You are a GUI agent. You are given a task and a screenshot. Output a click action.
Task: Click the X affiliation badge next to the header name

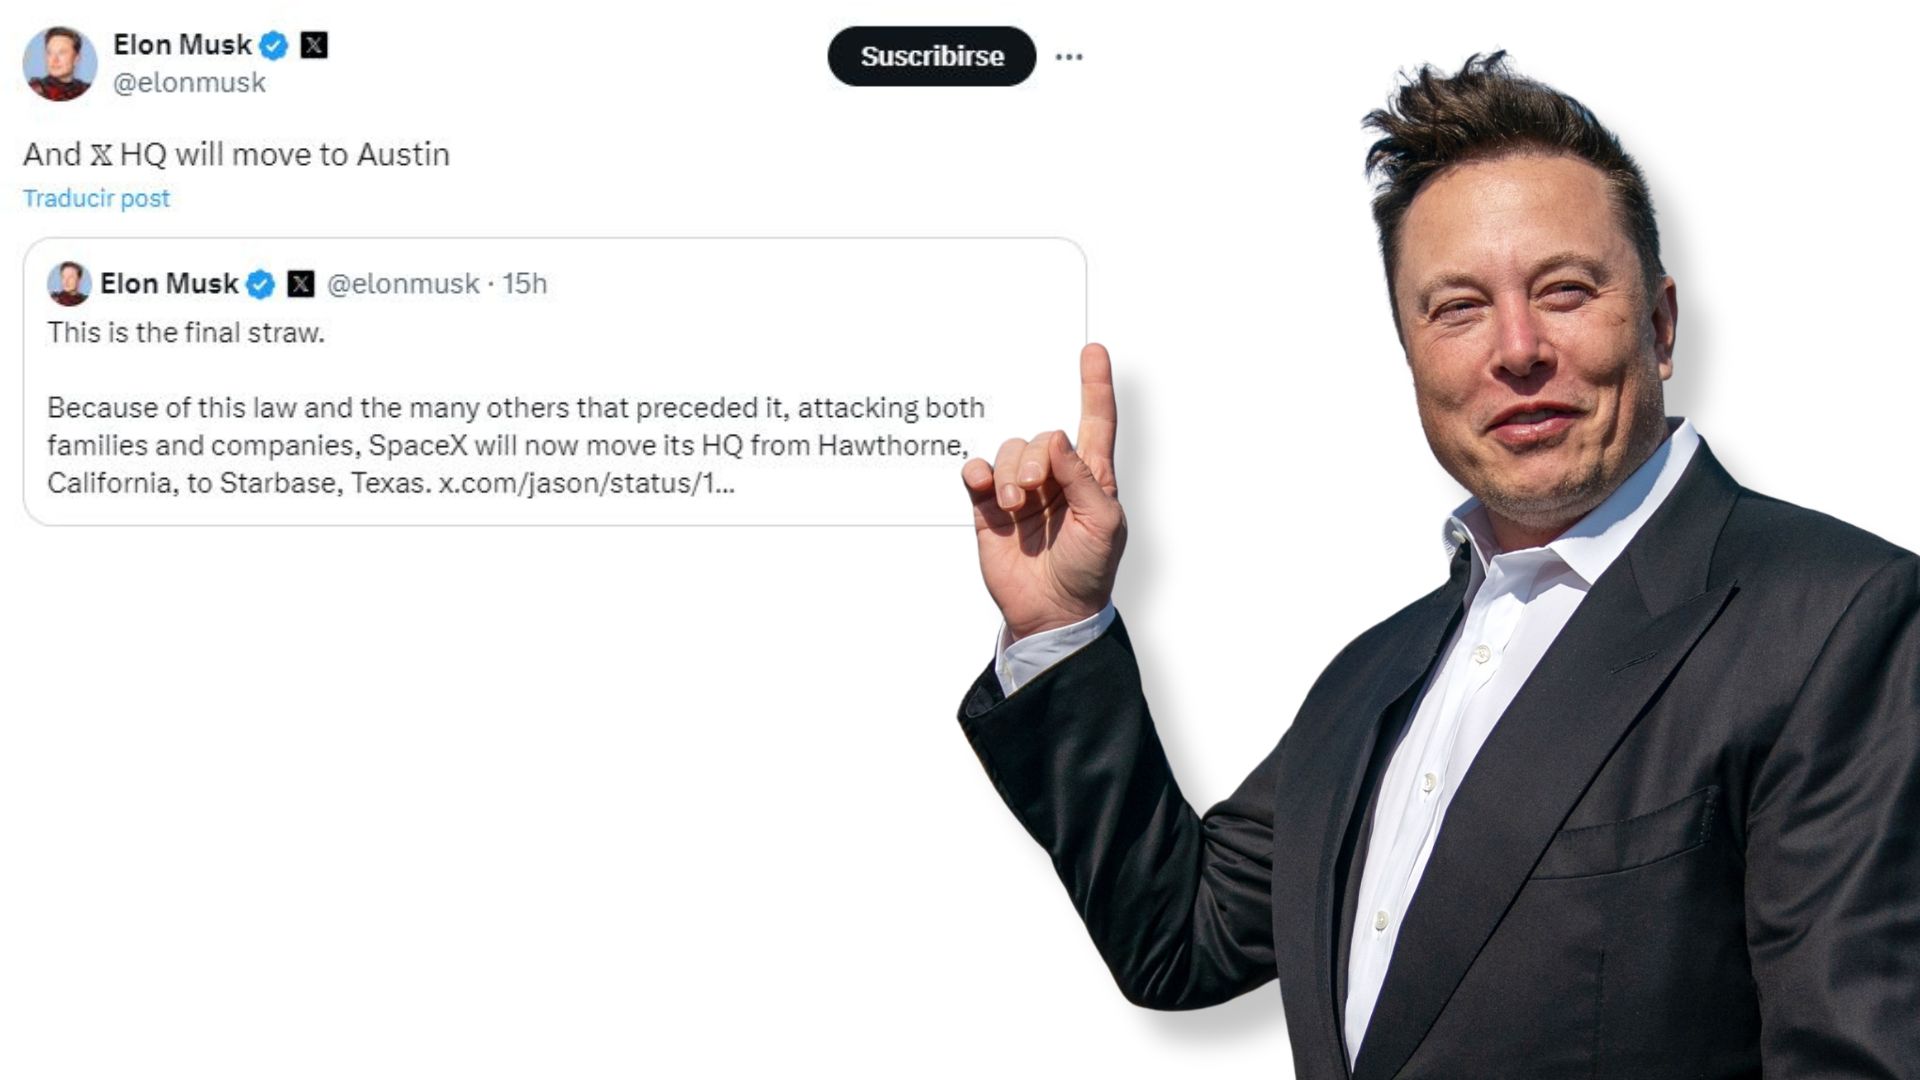pos(314,45)
